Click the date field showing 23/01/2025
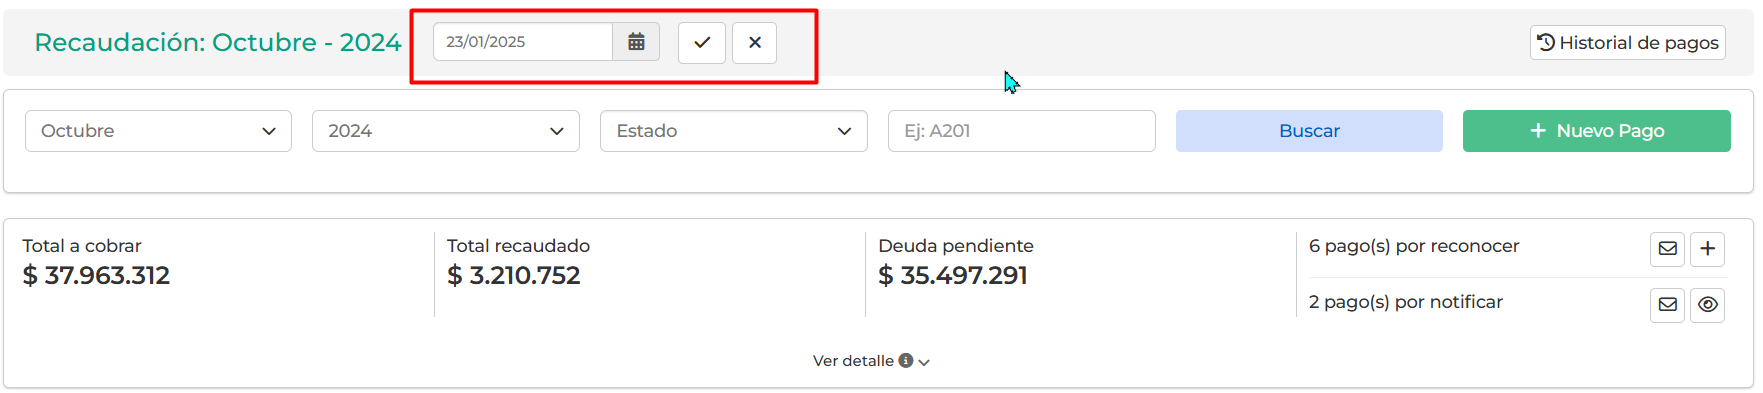The height and width of the screenshot is (393, 1763). pos(523,42)
